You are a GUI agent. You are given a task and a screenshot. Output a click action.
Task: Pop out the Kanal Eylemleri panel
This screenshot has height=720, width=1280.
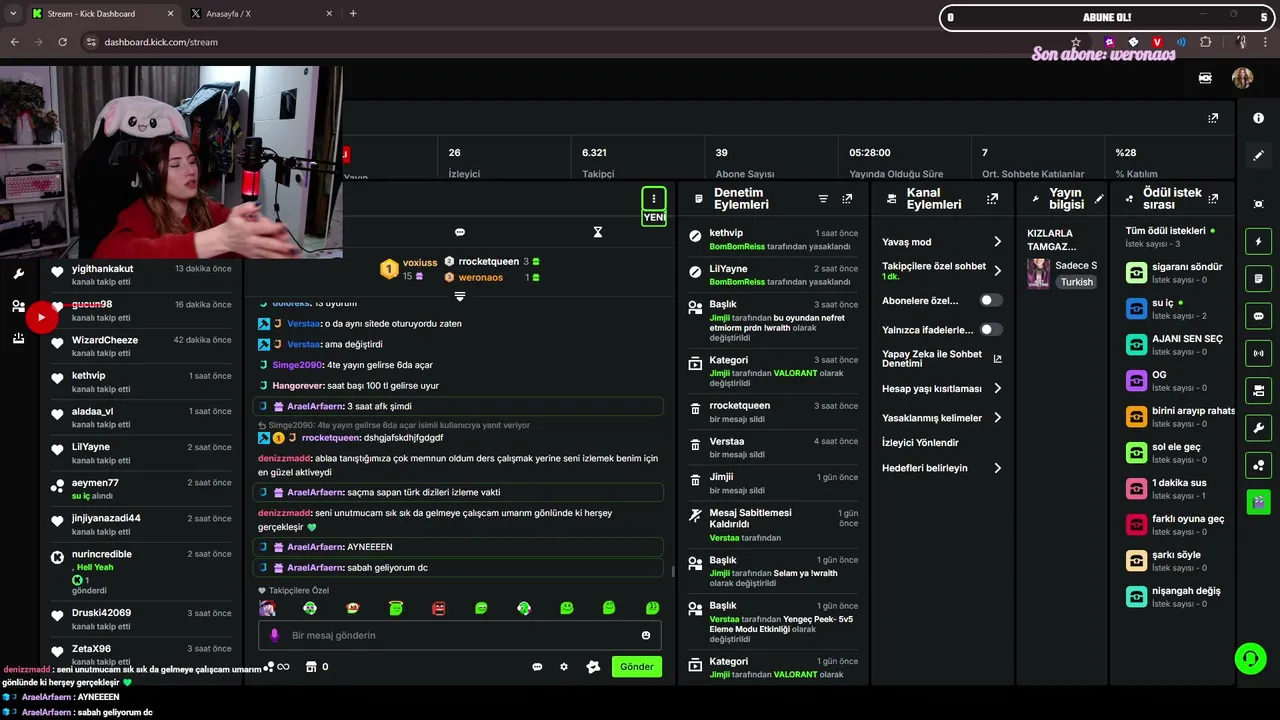(x=992, y=199)
